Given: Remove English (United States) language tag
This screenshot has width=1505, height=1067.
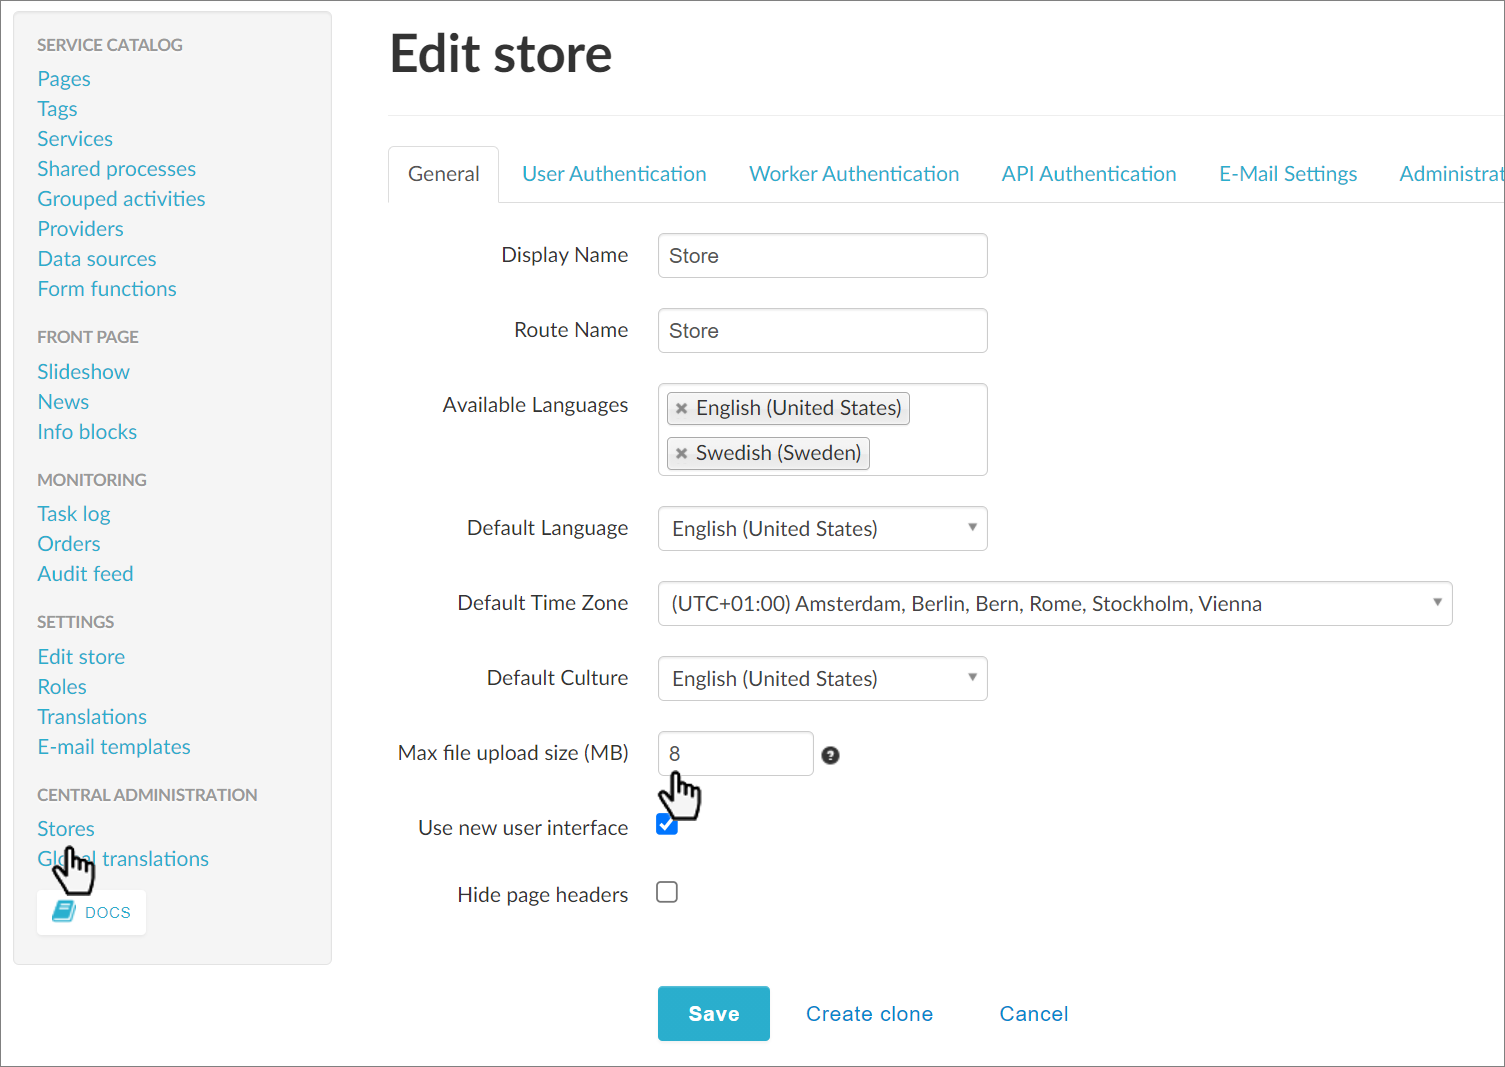Looking at the screenshot, I should pyautogui.click(x=681, y=408).
